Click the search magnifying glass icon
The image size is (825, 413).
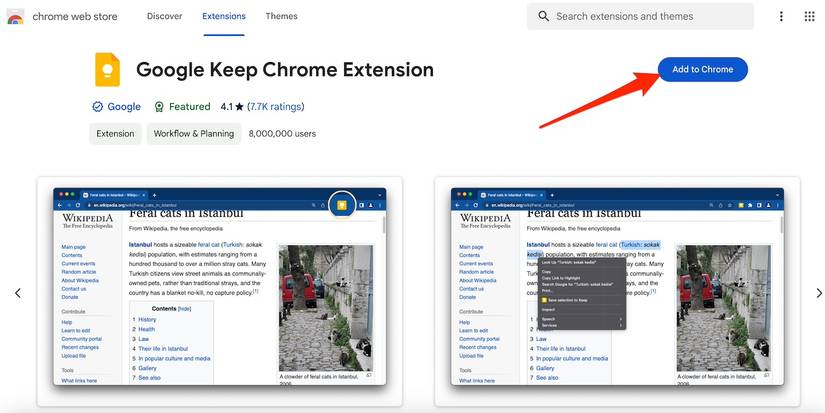tap(544, 16)
